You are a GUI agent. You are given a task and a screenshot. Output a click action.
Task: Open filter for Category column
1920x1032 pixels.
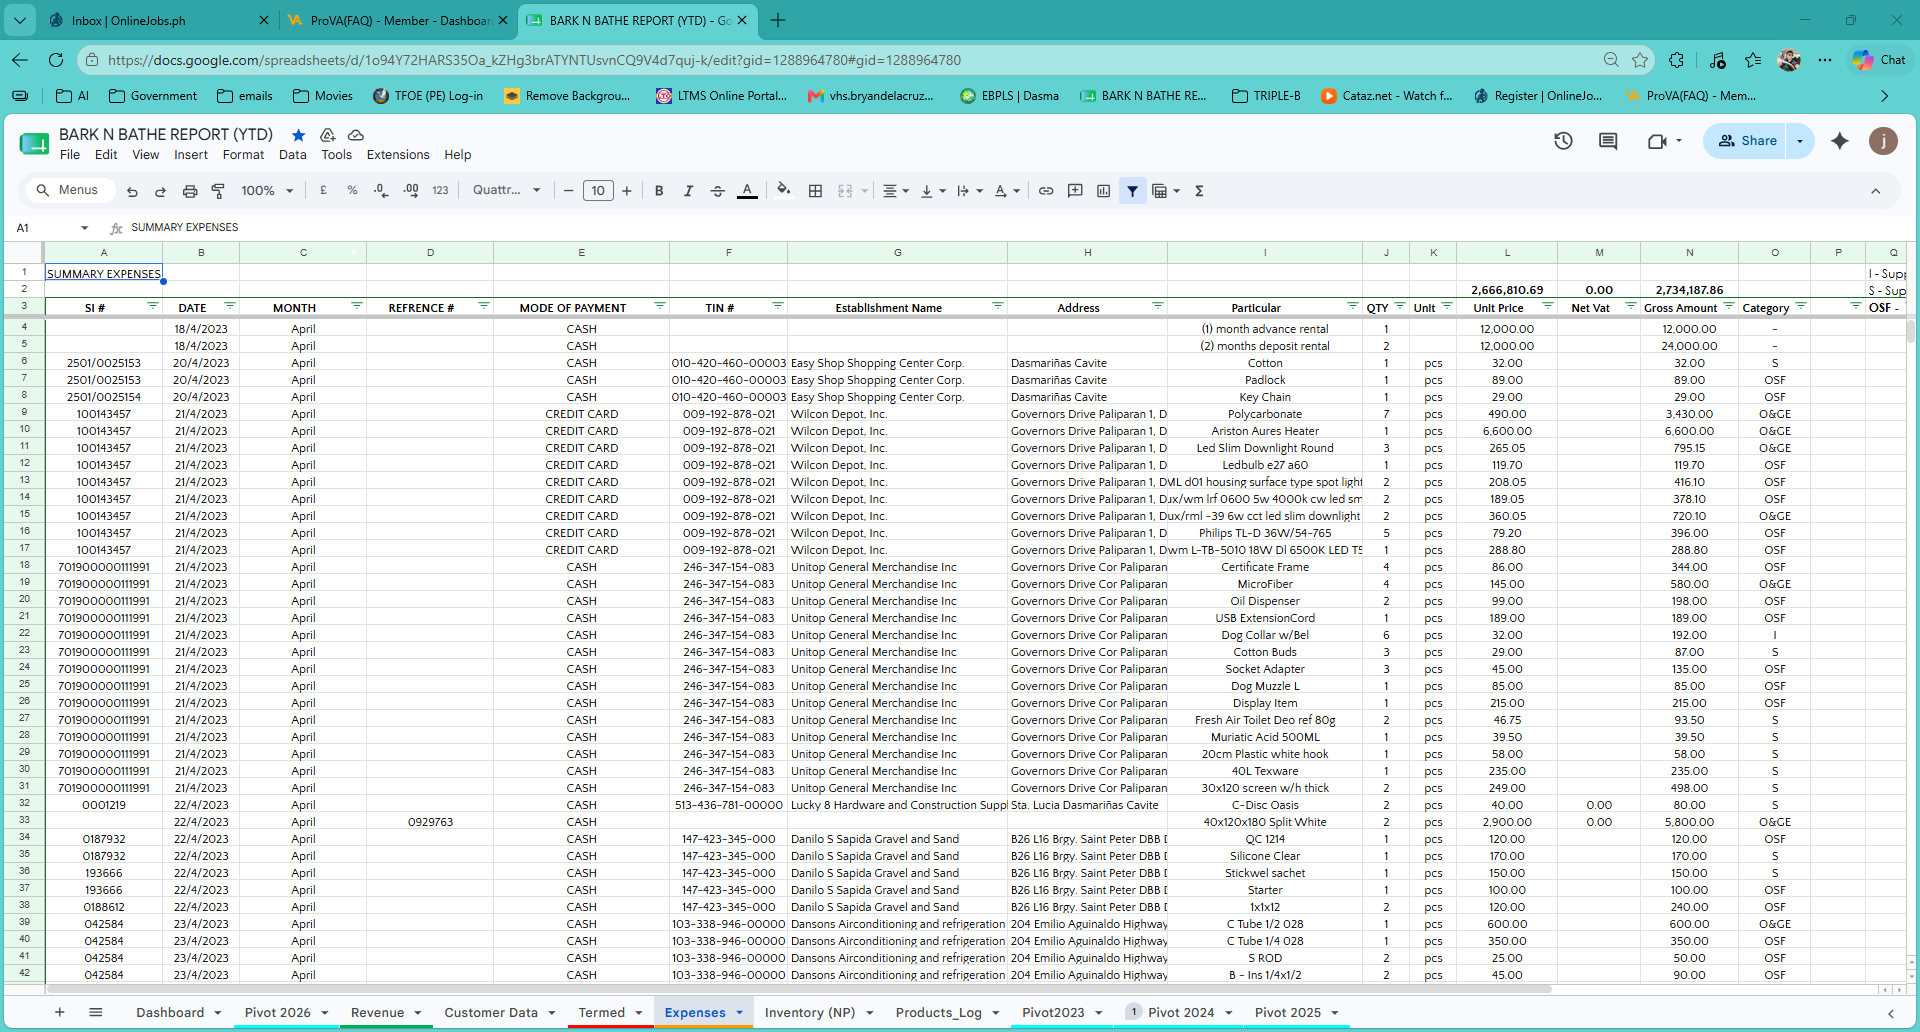1801,306
